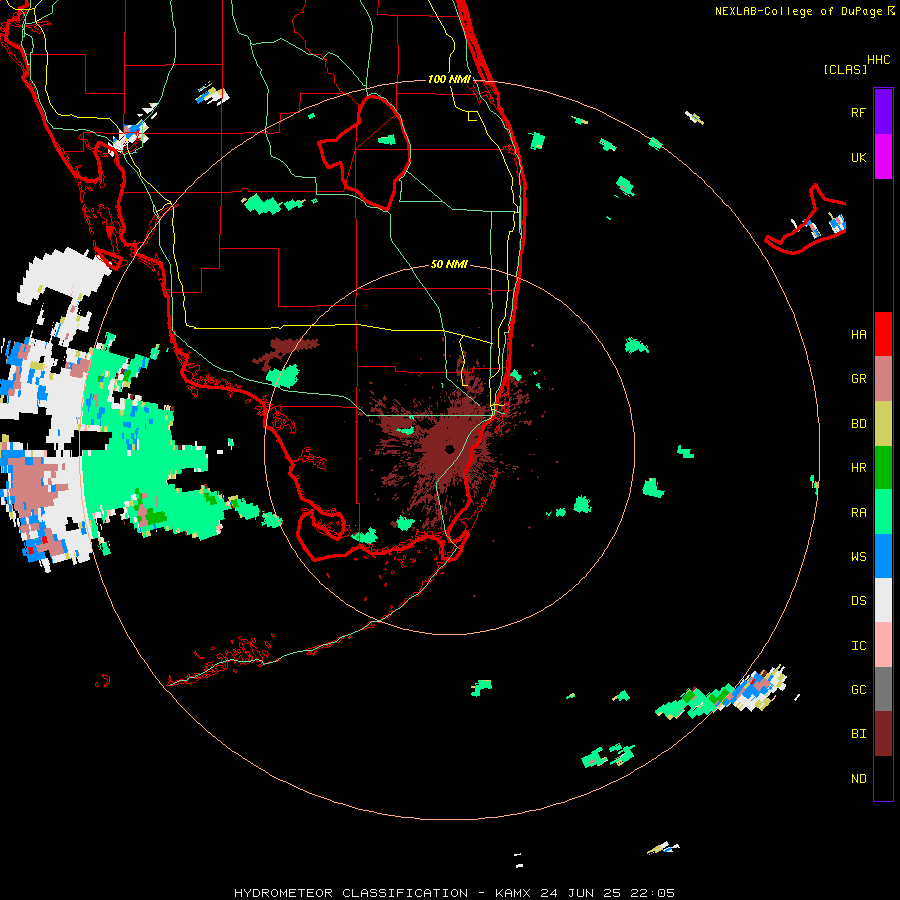Click the 50 NMI range ring label
Viewport: 900px width, 900px height.
point(449,264)
